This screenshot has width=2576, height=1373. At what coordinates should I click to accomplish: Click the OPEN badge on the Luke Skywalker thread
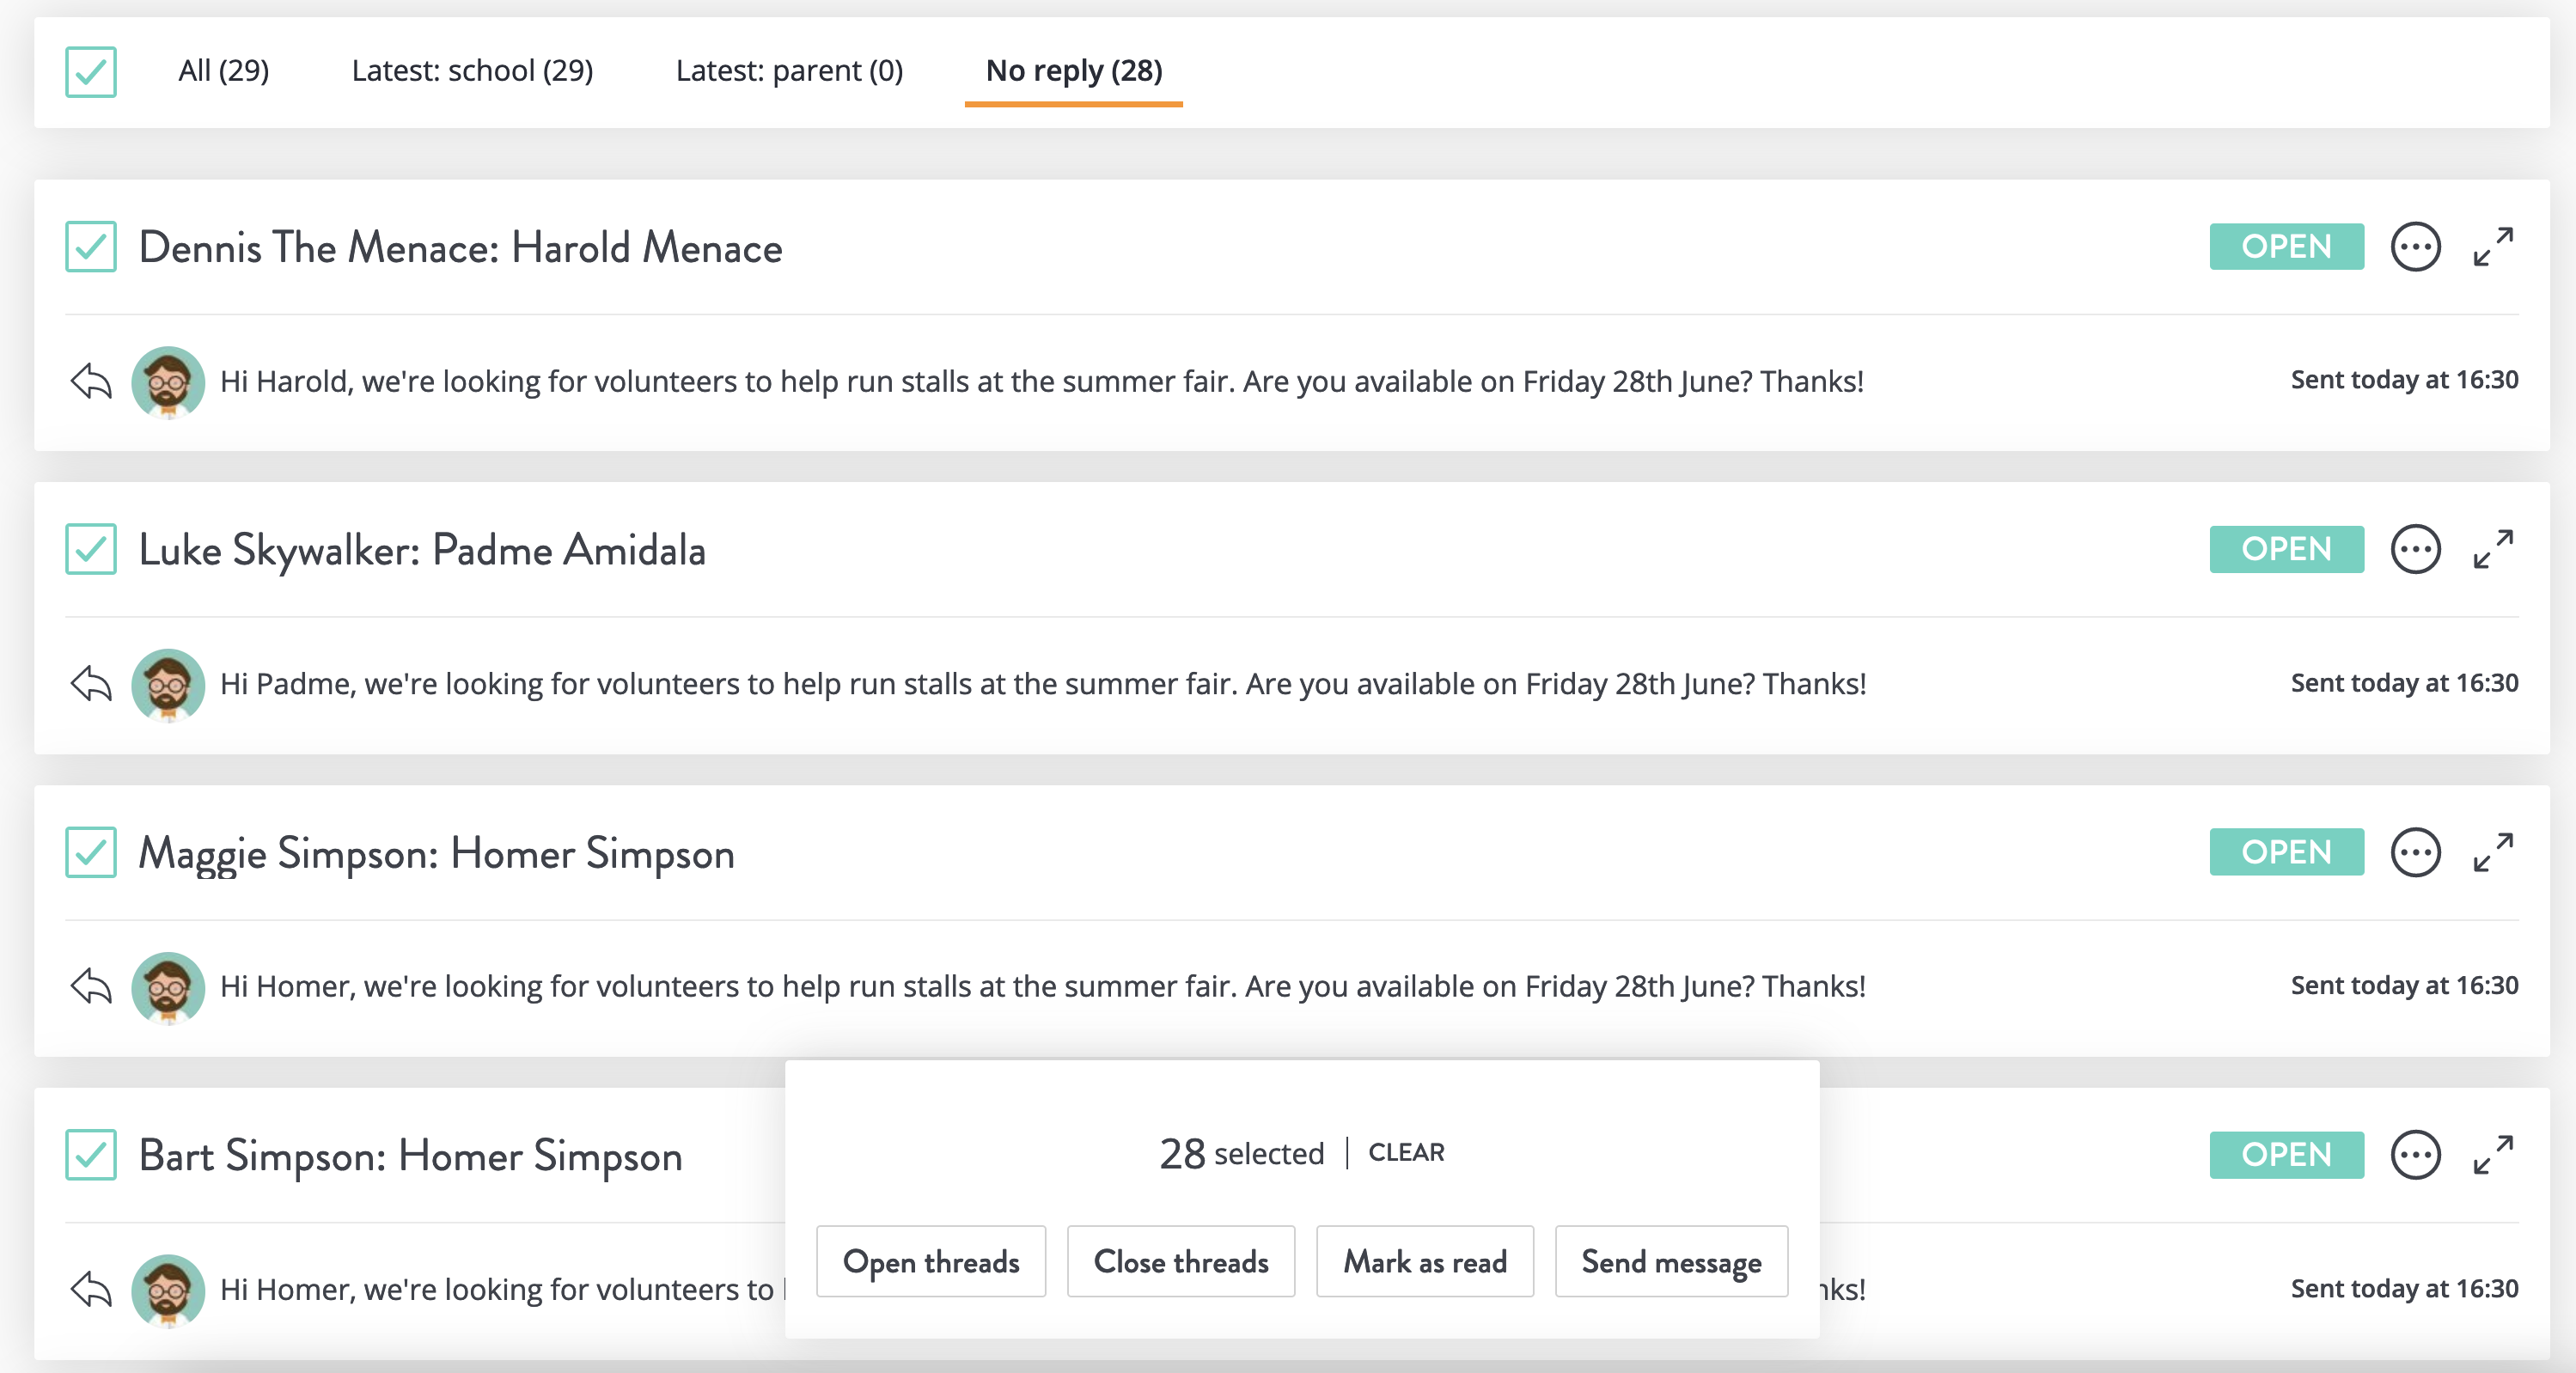[2286, 549]
